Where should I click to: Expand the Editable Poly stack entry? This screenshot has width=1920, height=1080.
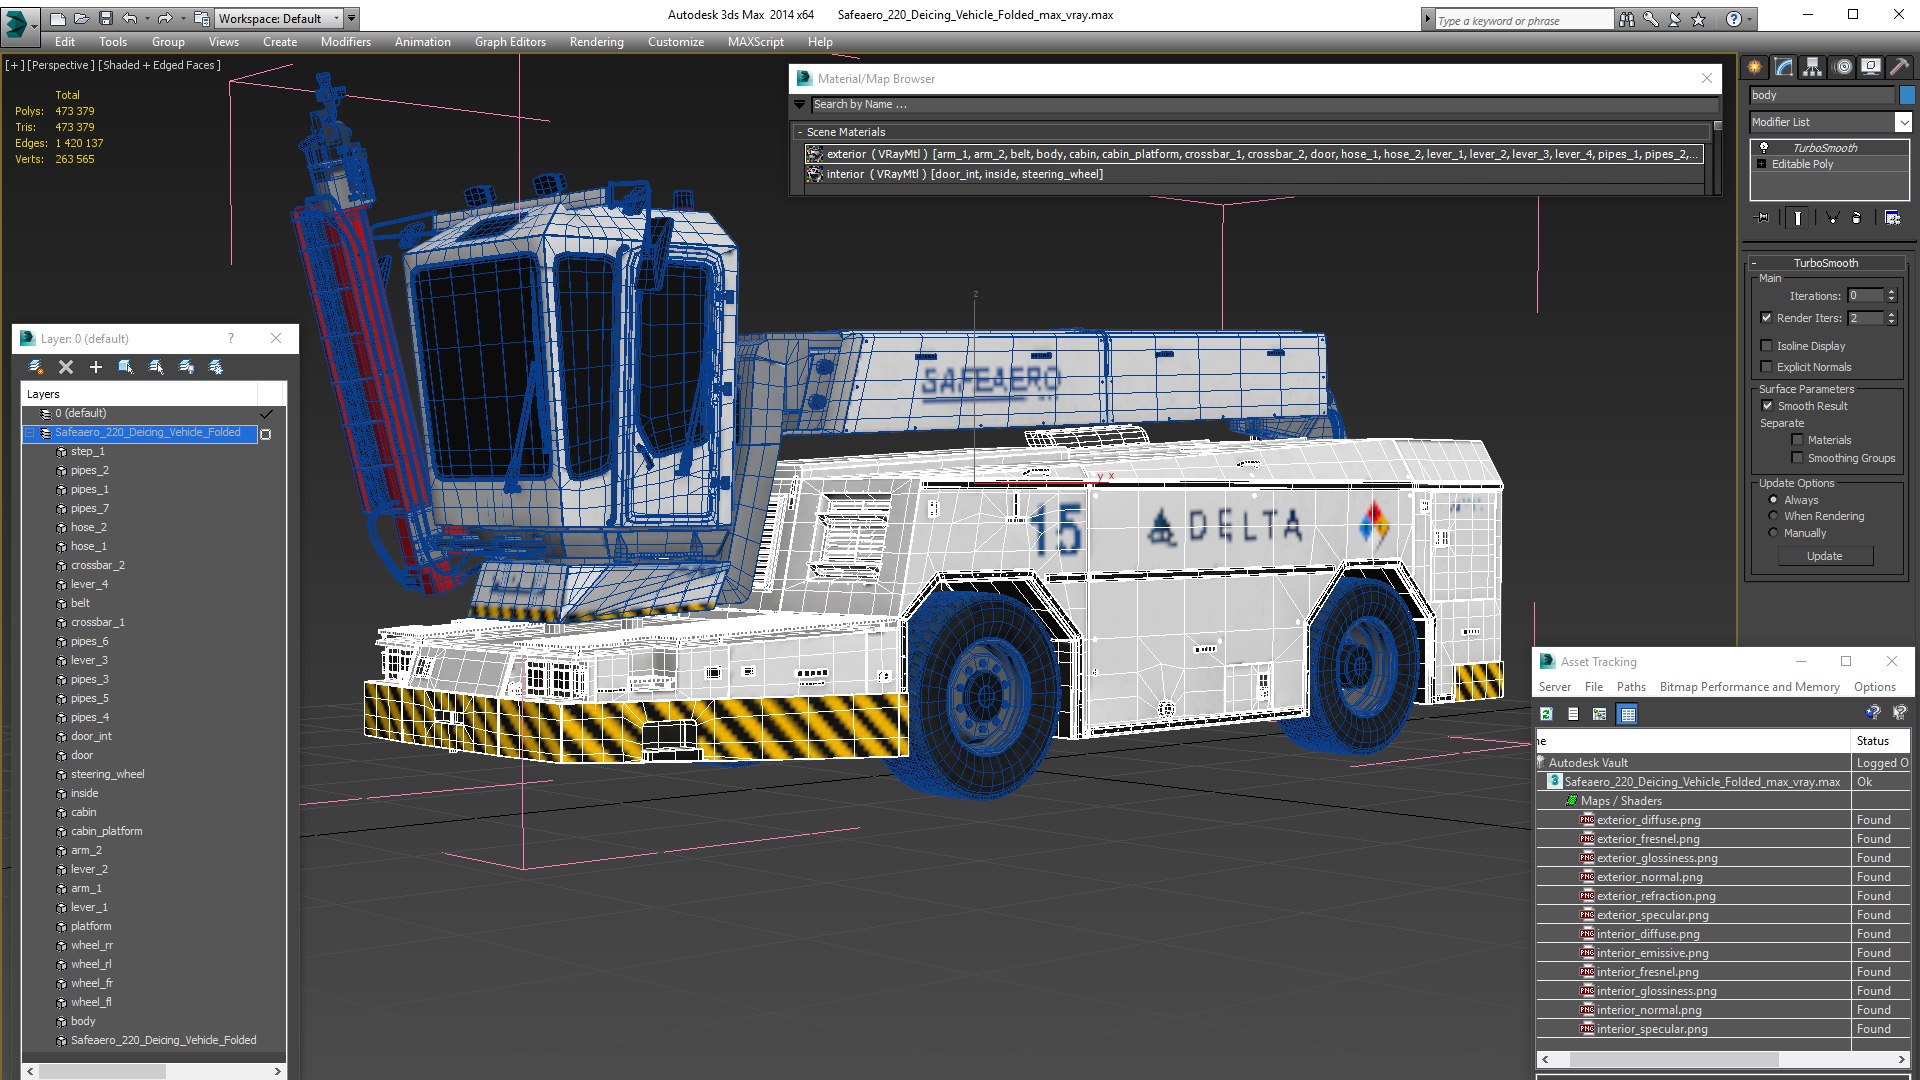(x=1762, y=164)
